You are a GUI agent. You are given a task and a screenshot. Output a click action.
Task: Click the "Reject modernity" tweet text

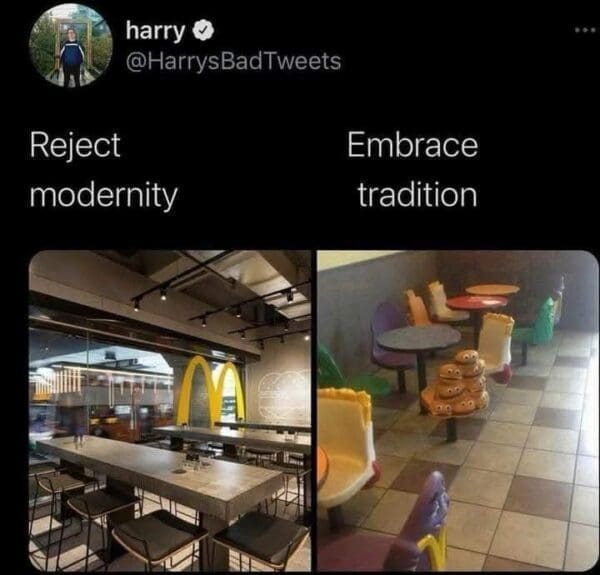click(103, 169)
